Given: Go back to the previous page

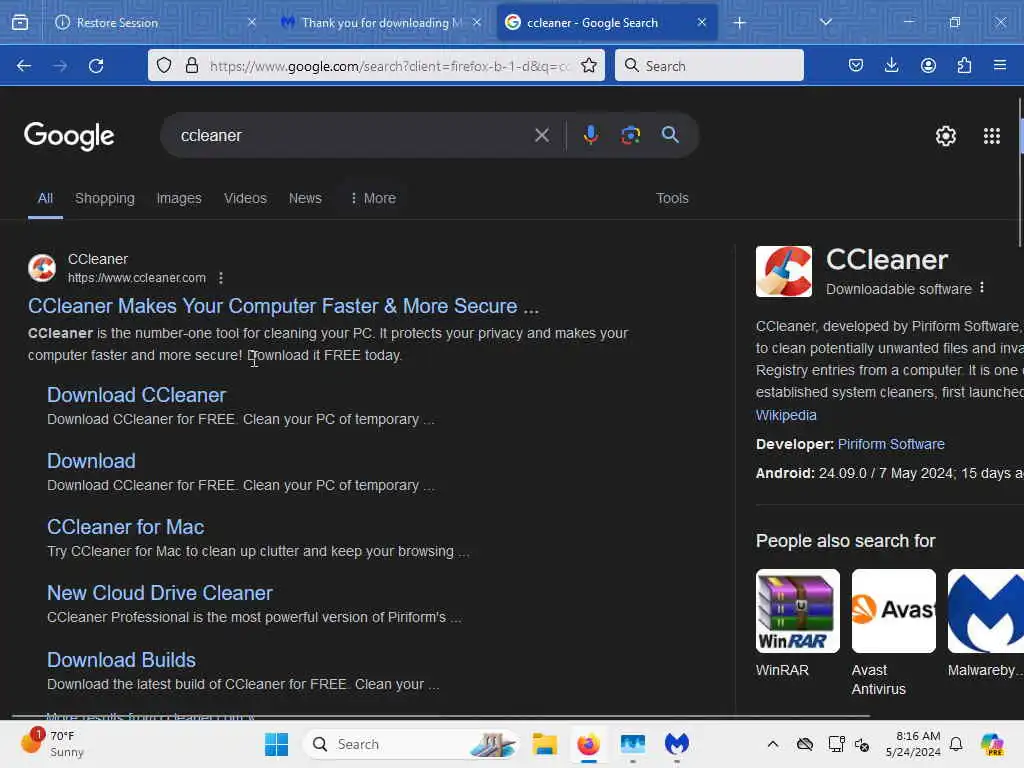Looking at the screenshot, I should coord(24,66).
